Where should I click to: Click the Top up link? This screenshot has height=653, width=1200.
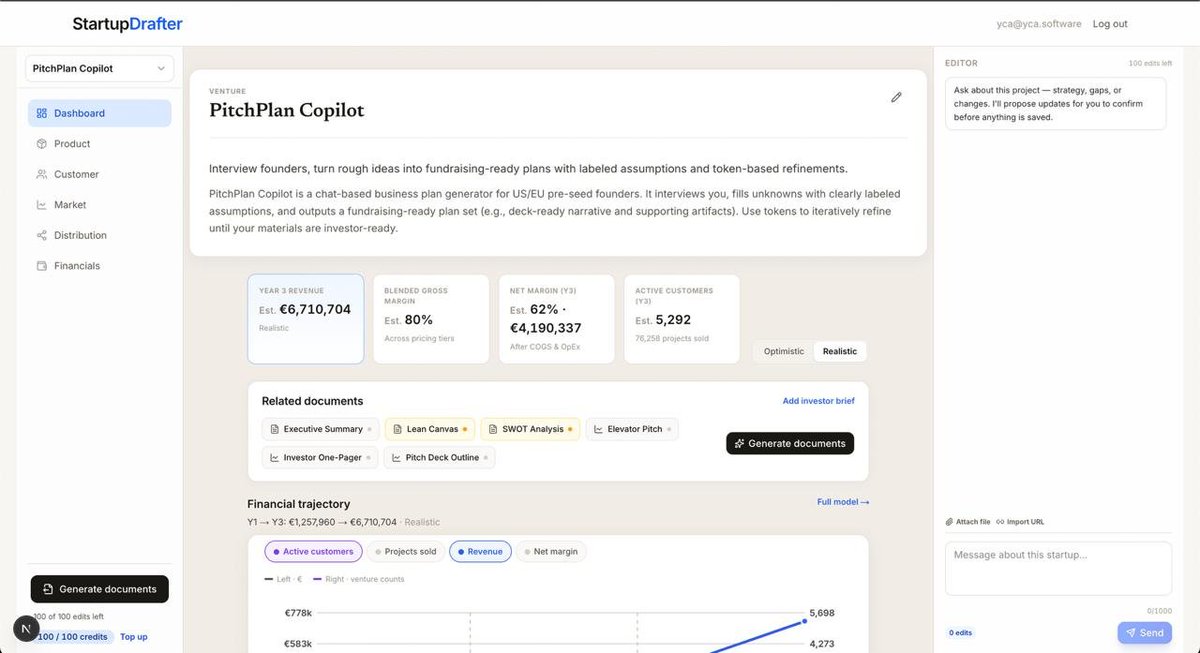click(134, 637)
